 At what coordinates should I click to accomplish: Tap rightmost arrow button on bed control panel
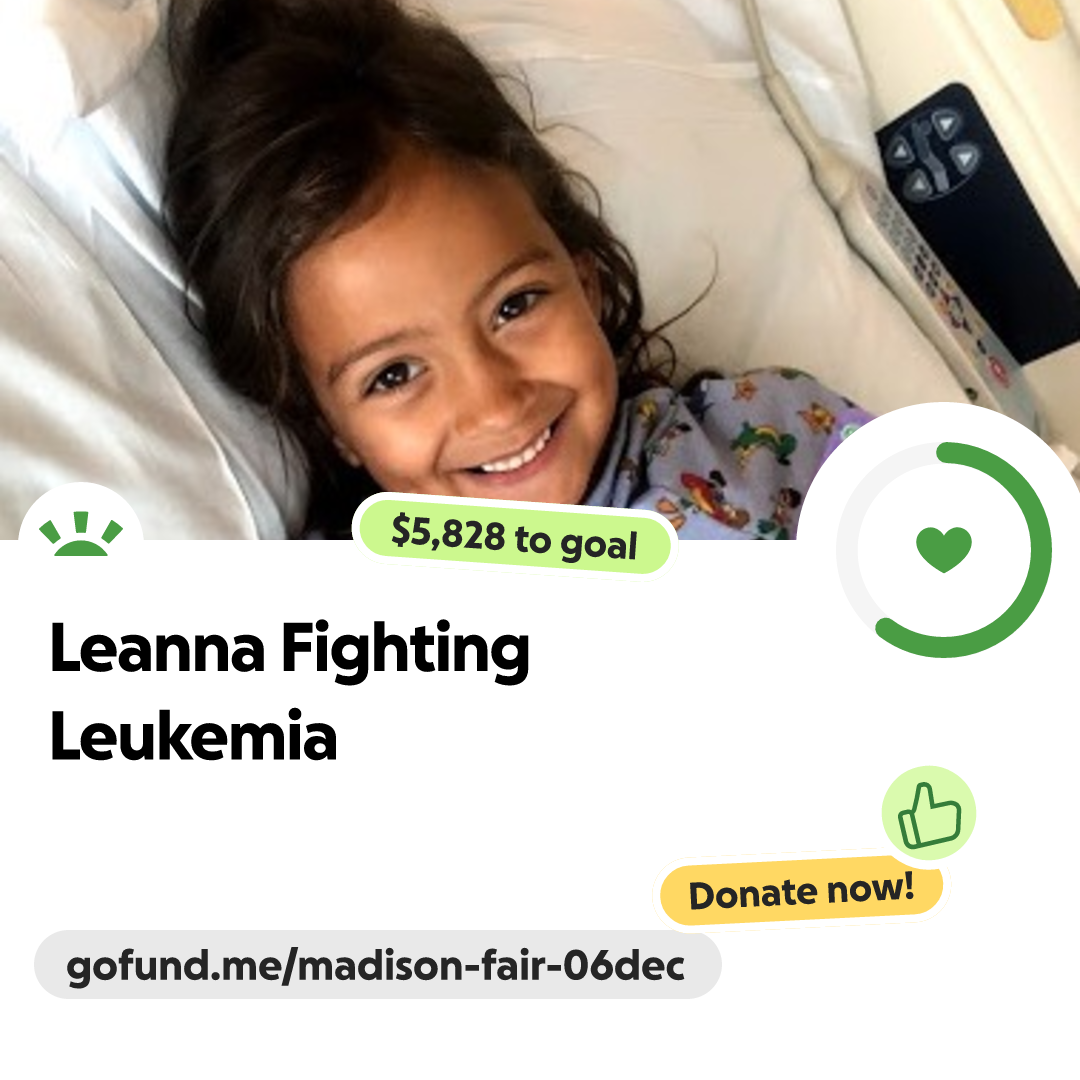[965, 159]
